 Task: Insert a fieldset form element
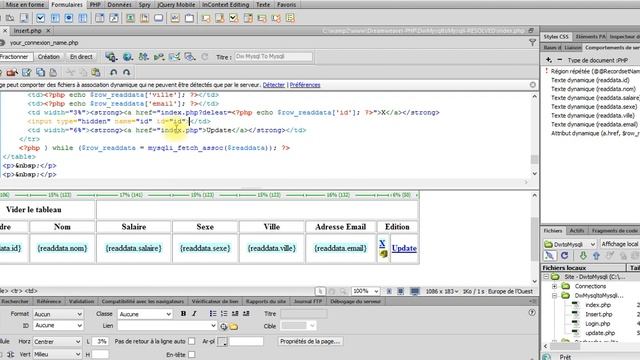[189, 18]
